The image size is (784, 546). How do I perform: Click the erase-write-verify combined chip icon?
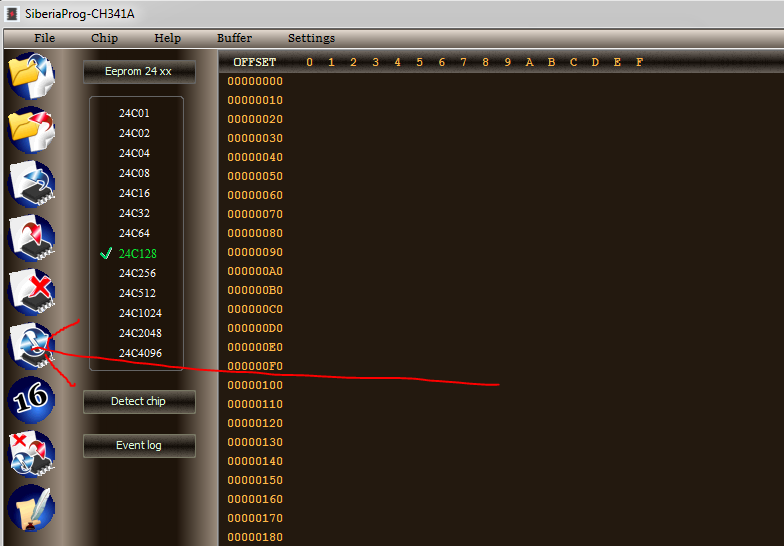click(31, 454)
